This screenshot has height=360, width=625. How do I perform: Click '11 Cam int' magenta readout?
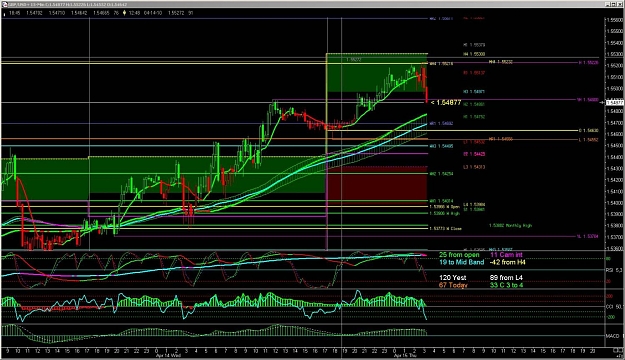(506, 254)
